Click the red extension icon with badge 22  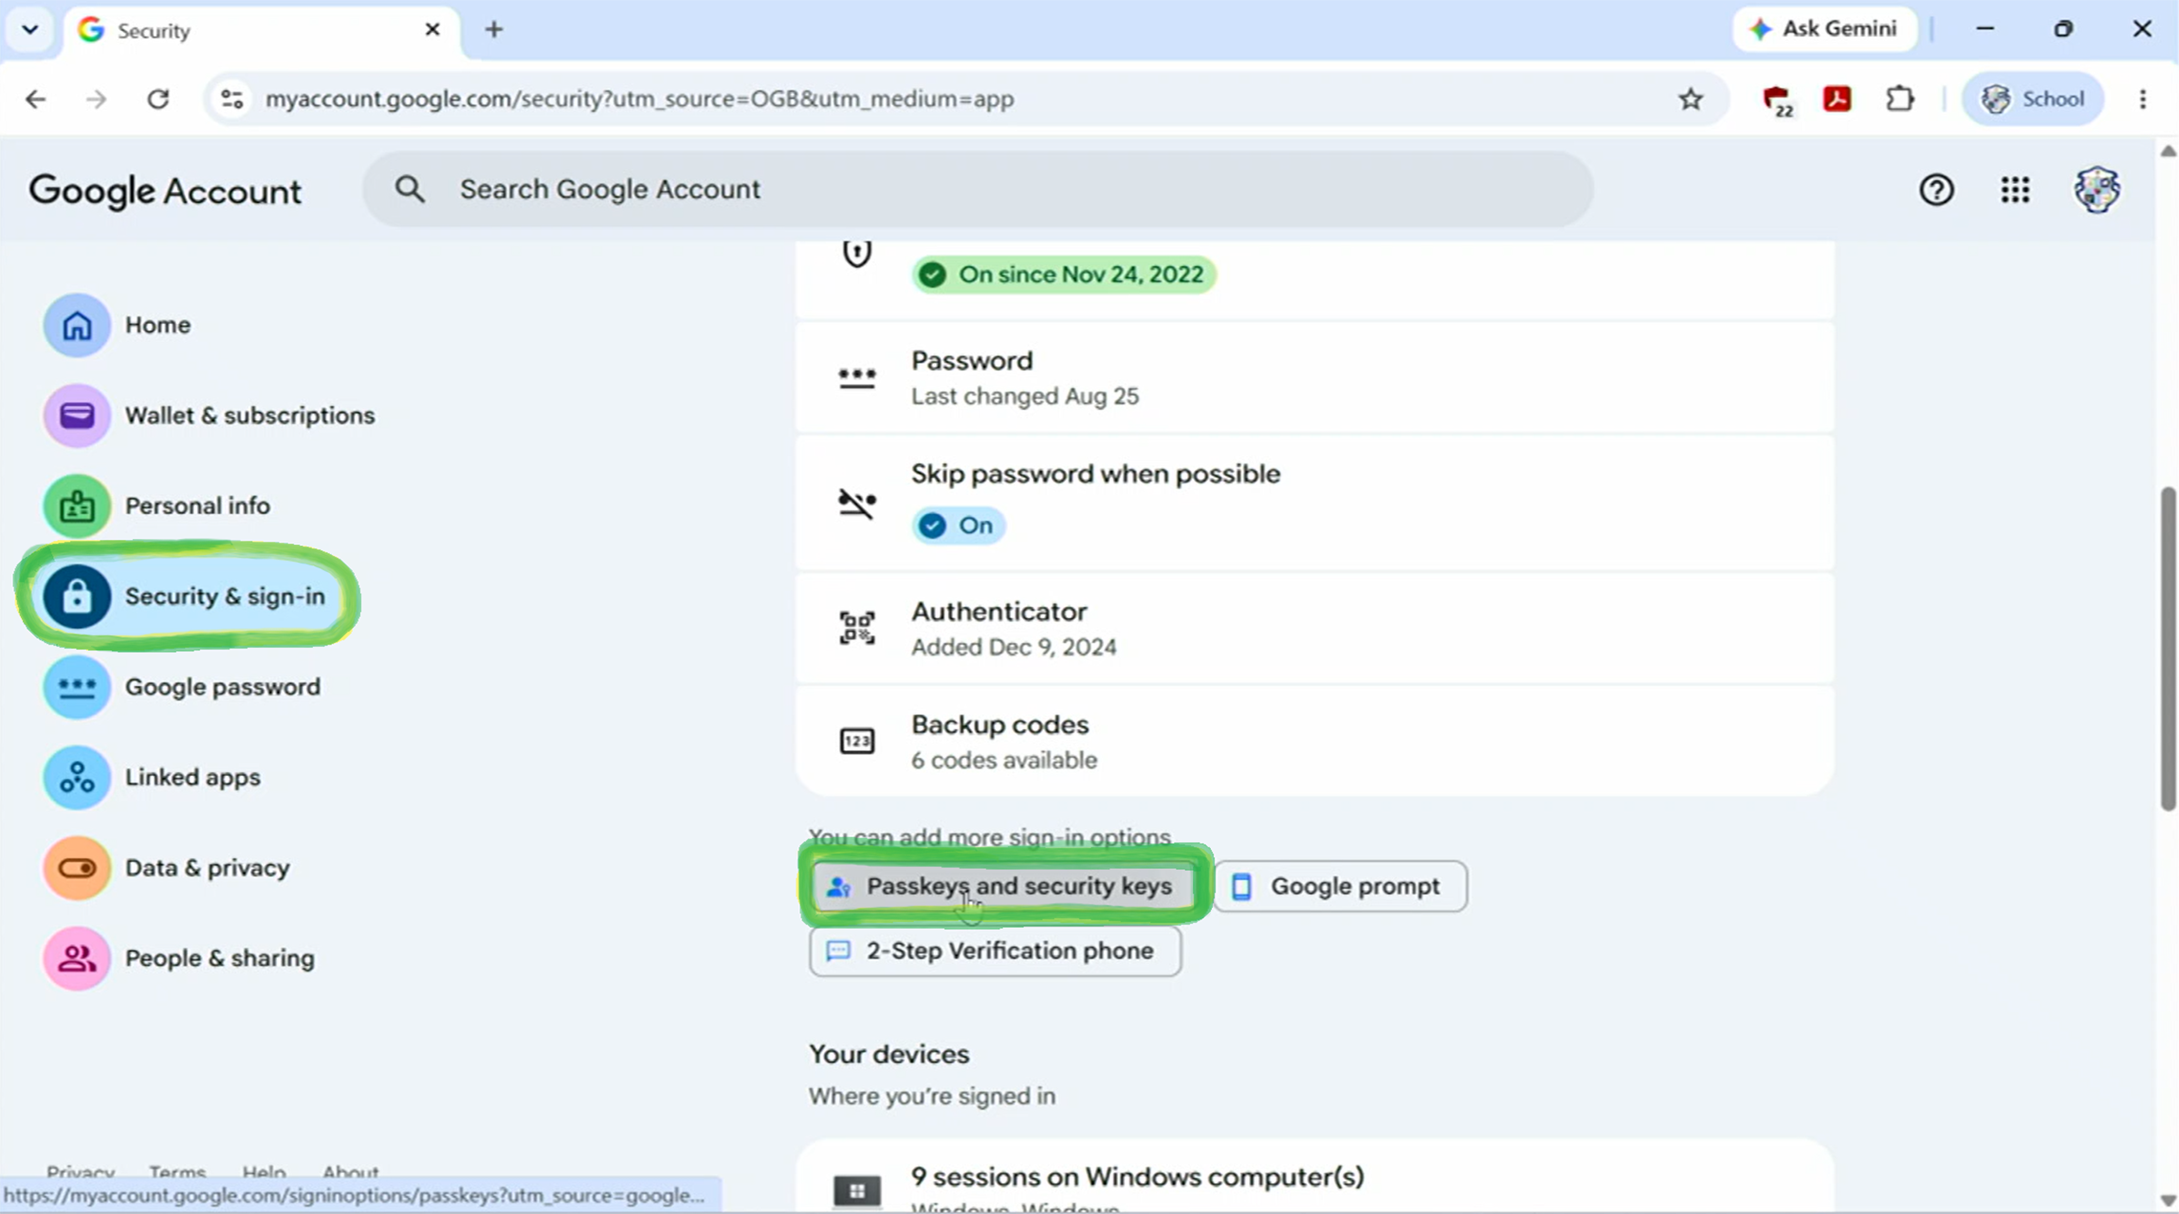1776,100
